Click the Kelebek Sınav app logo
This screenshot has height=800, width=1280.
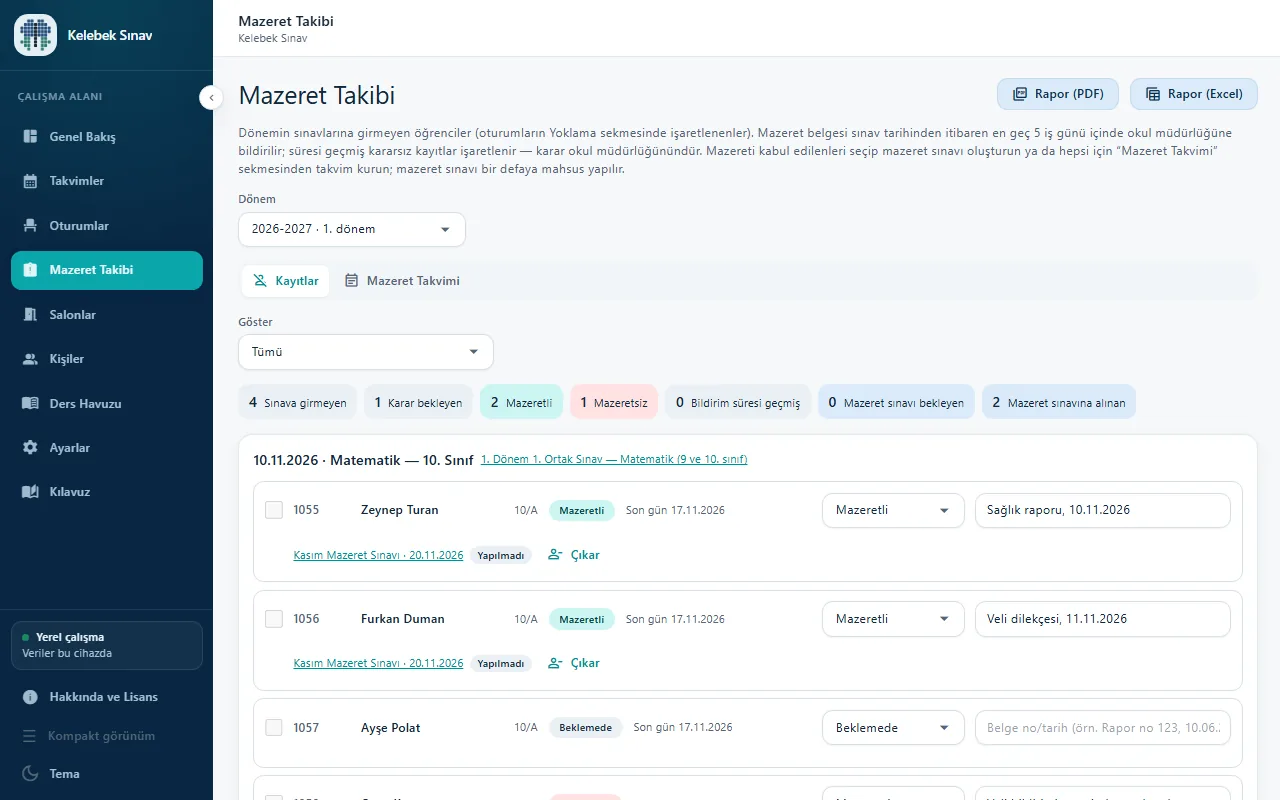pos(35,35)
